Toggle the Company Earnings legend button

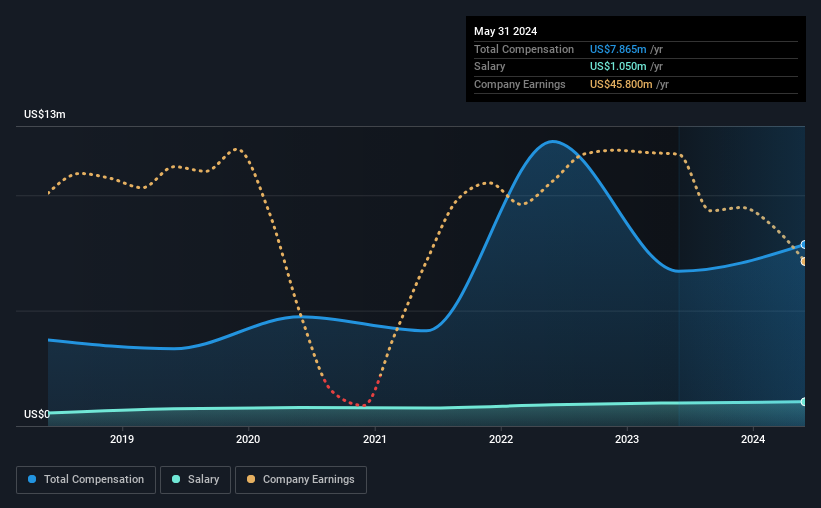point(301,480)
